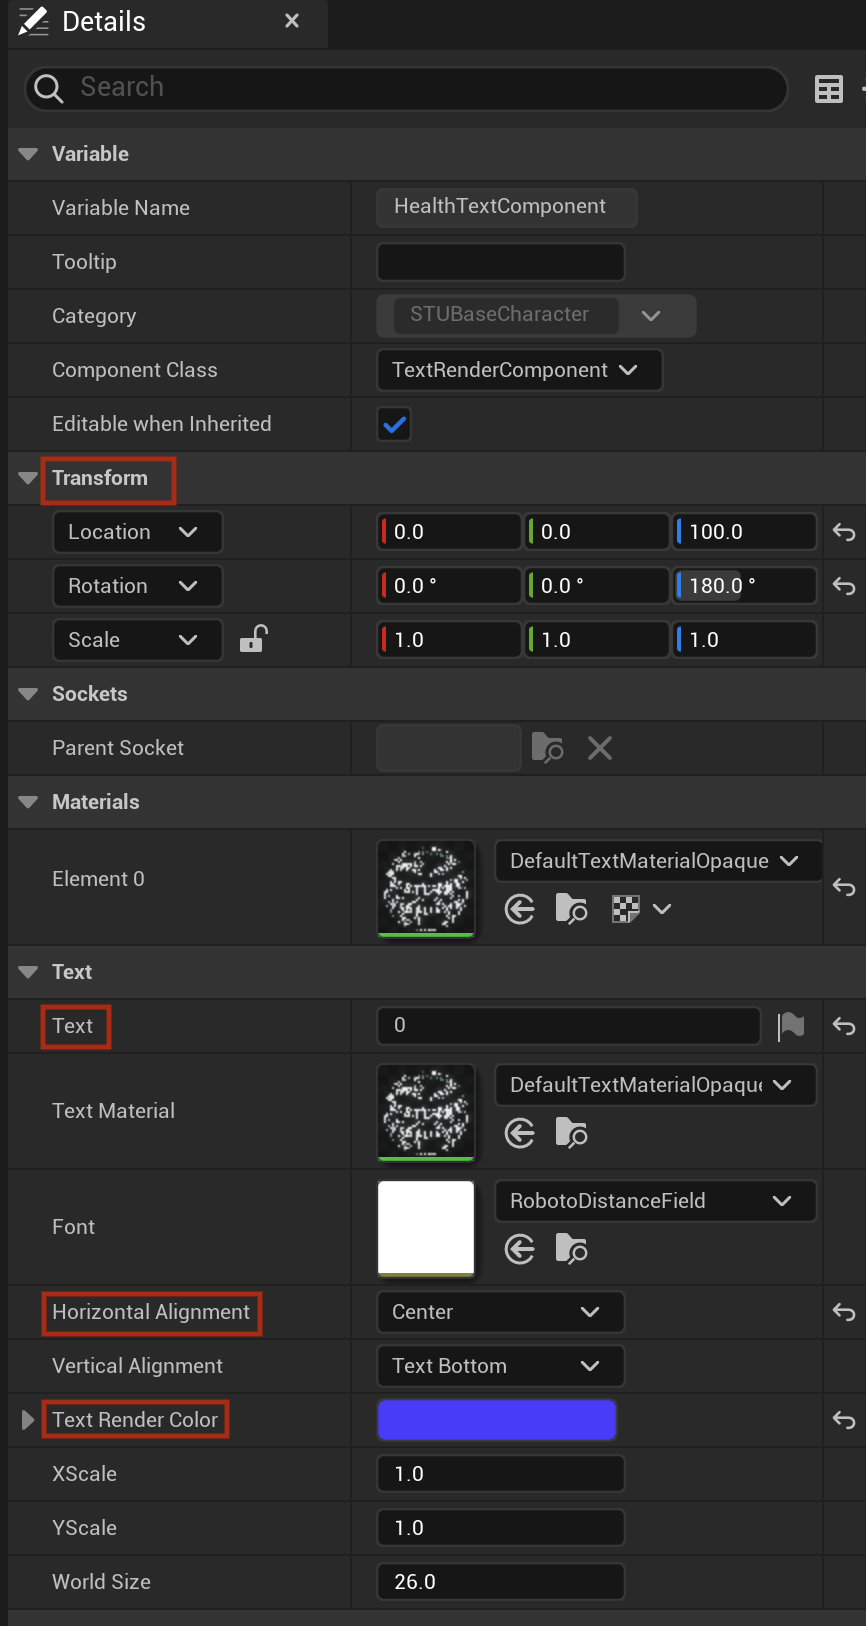Open the property matrix grid view icon
Image resolution: width=866 pixels, height=1626 pixels.
point(829,89)
